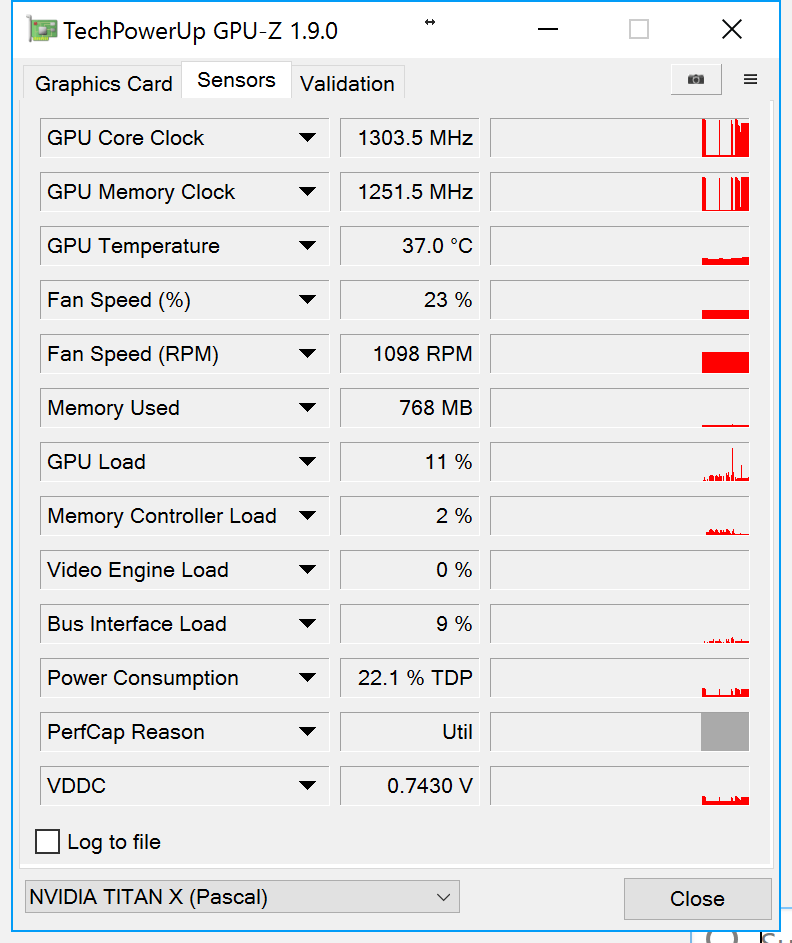The image size is (792, 943).
Task: Expand the Power Consumption dropdown arrow
Action: 307,678
